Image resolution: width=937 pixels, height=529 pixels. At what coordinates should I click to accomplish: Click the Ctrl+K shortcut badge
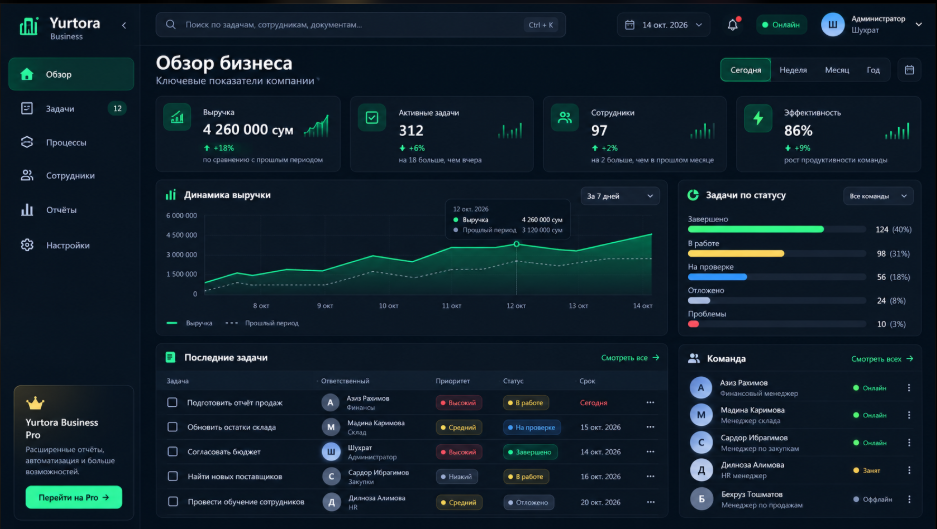coord(541,25)
